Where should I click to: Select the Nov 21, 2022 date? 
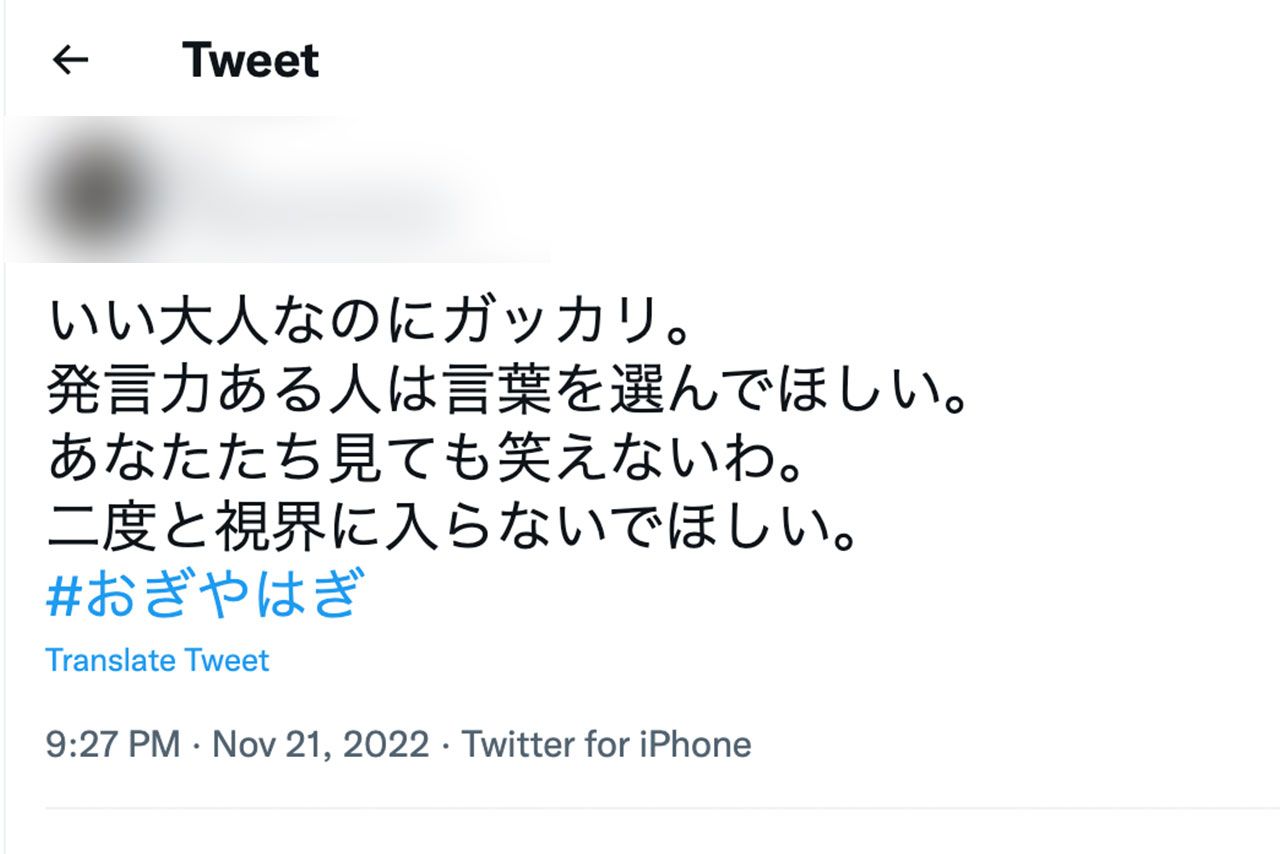coord(317,744)
